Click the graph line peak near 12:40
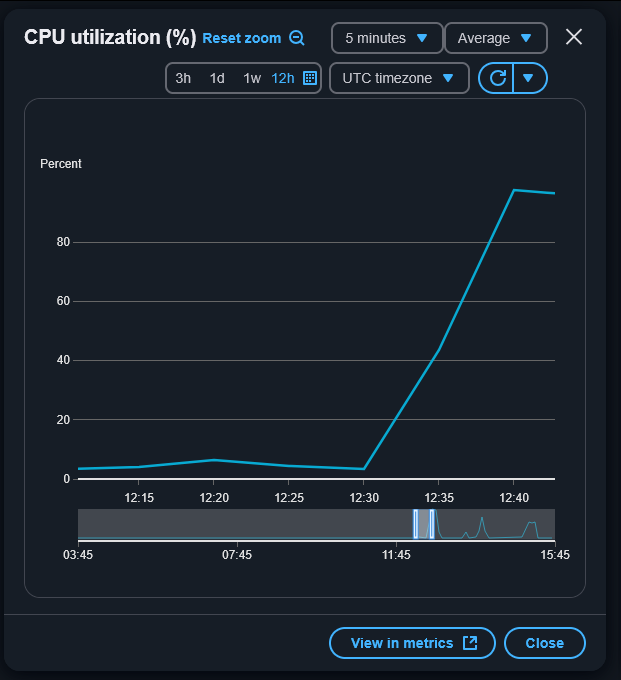Viewport: 621px width, 680px height. (x=514, y=190)
